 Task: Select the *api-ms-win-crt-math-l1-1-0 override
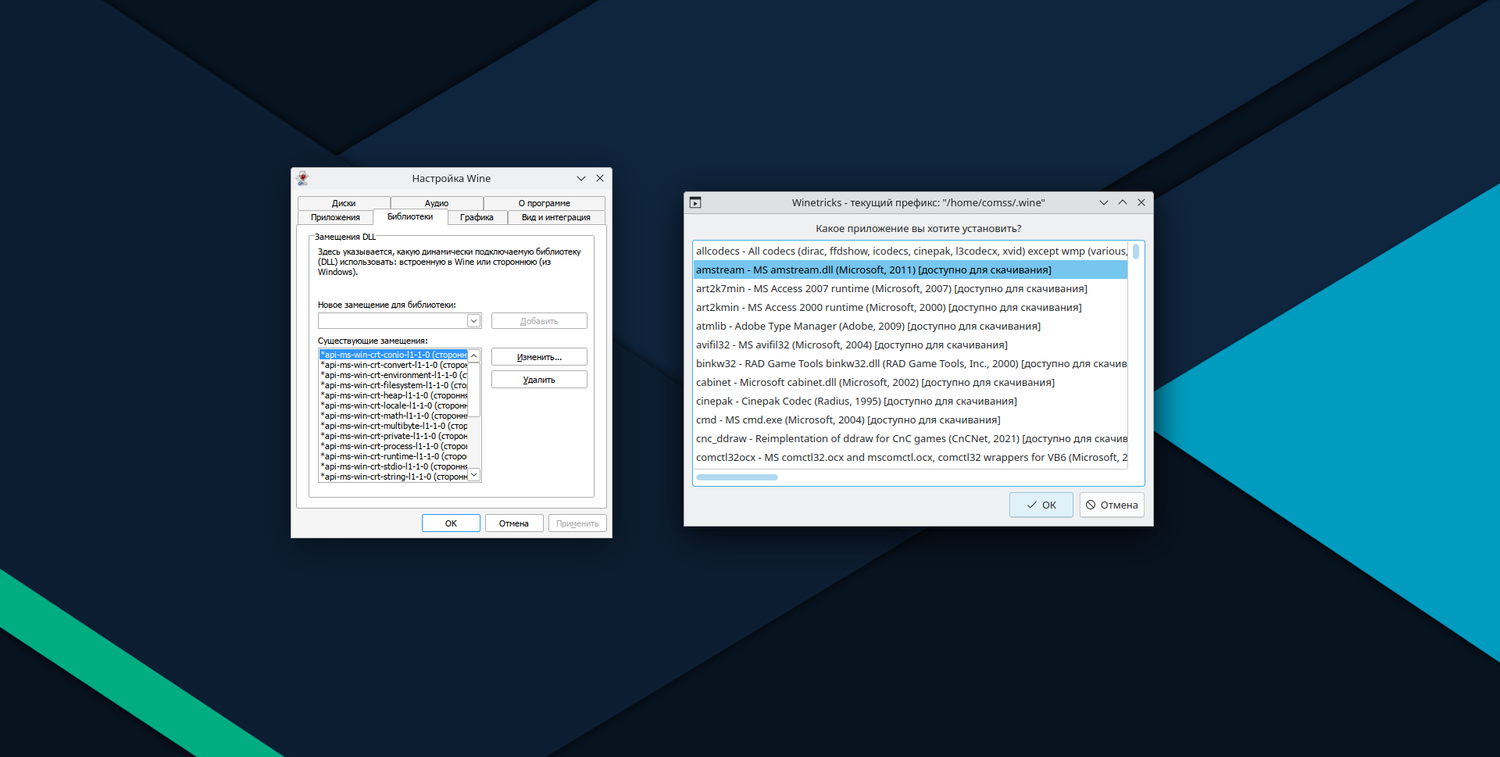point(393,416)
